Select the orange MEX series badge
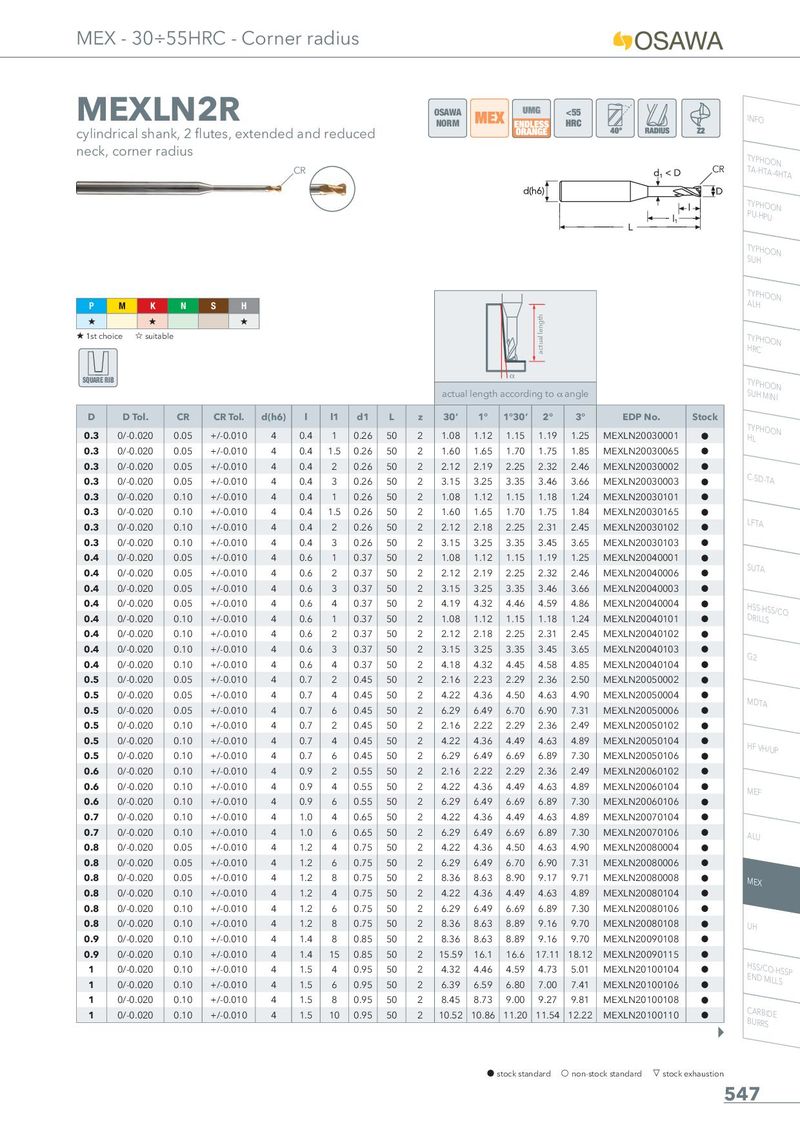Screen dimensions: 800x1132 pyautogui.click(x=490, y=118)
